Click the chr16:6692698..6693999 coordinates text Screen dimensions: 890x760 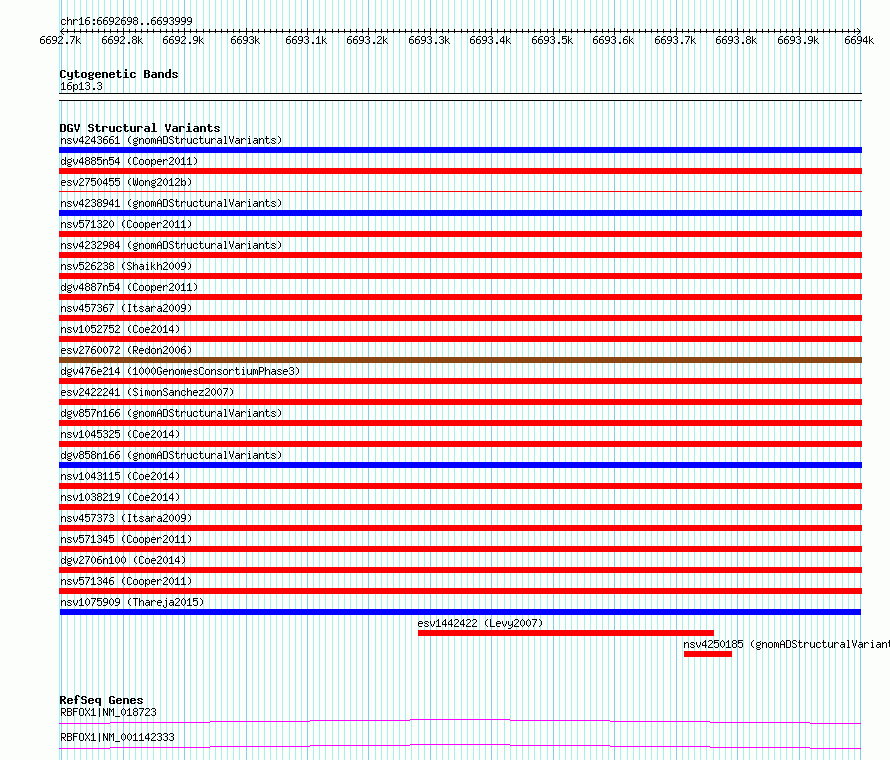(126, 21)
